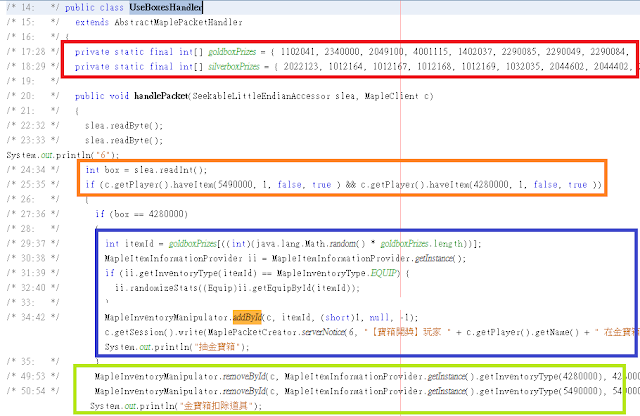
Task: Click the highlighted addById method
Action: coord(247,317)
